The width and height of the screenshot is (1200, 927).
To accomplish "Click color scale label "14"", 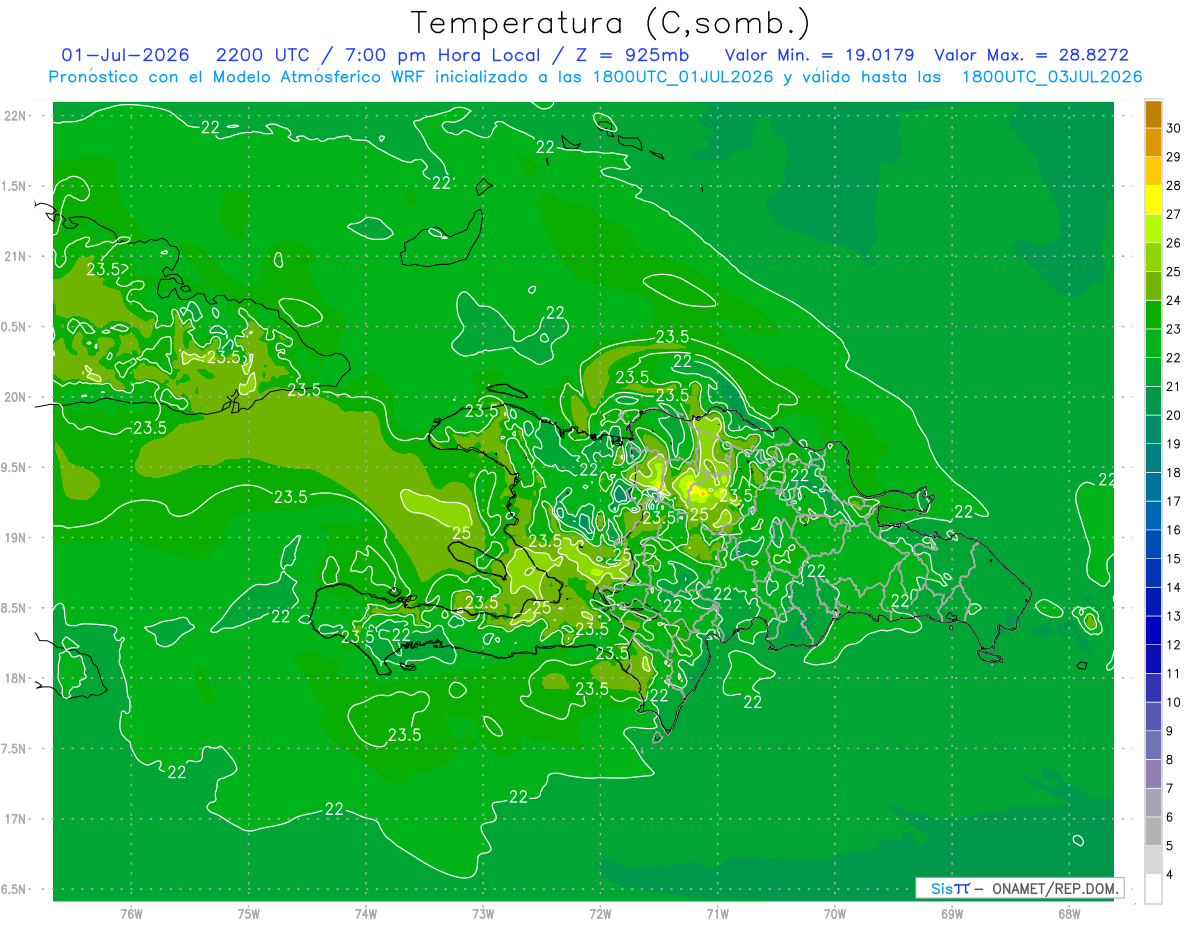I will [x=1174, y=588].
